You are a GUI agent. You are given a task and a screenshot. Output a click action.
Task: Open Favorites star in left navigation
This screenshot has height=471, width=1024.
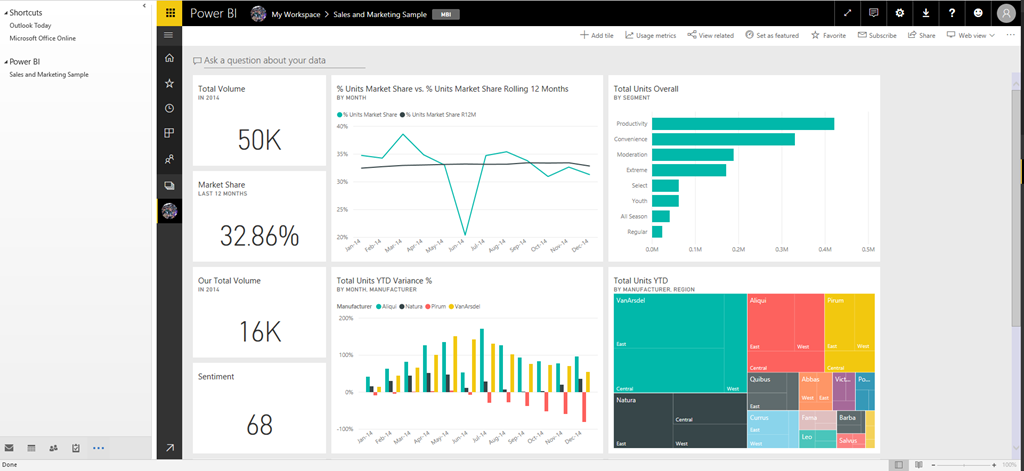[x=169, y=83]
